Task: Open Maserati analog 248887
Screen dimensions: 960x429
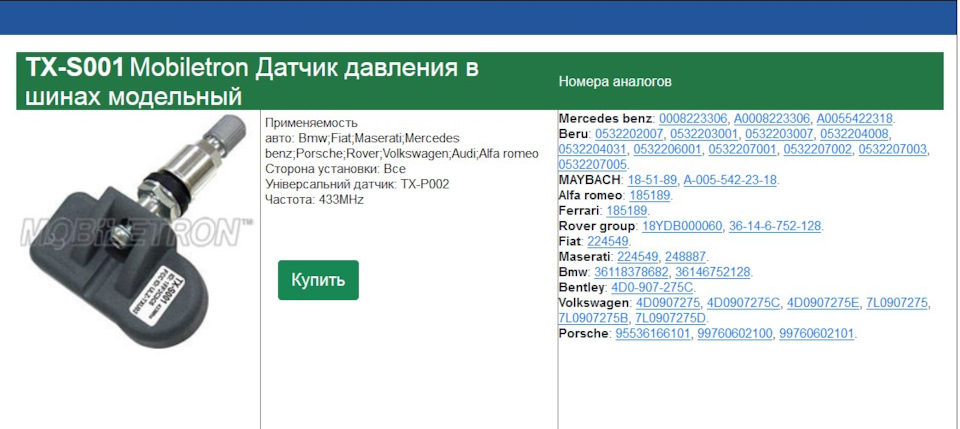Action: pyautogui.click(x=686, y=257)
